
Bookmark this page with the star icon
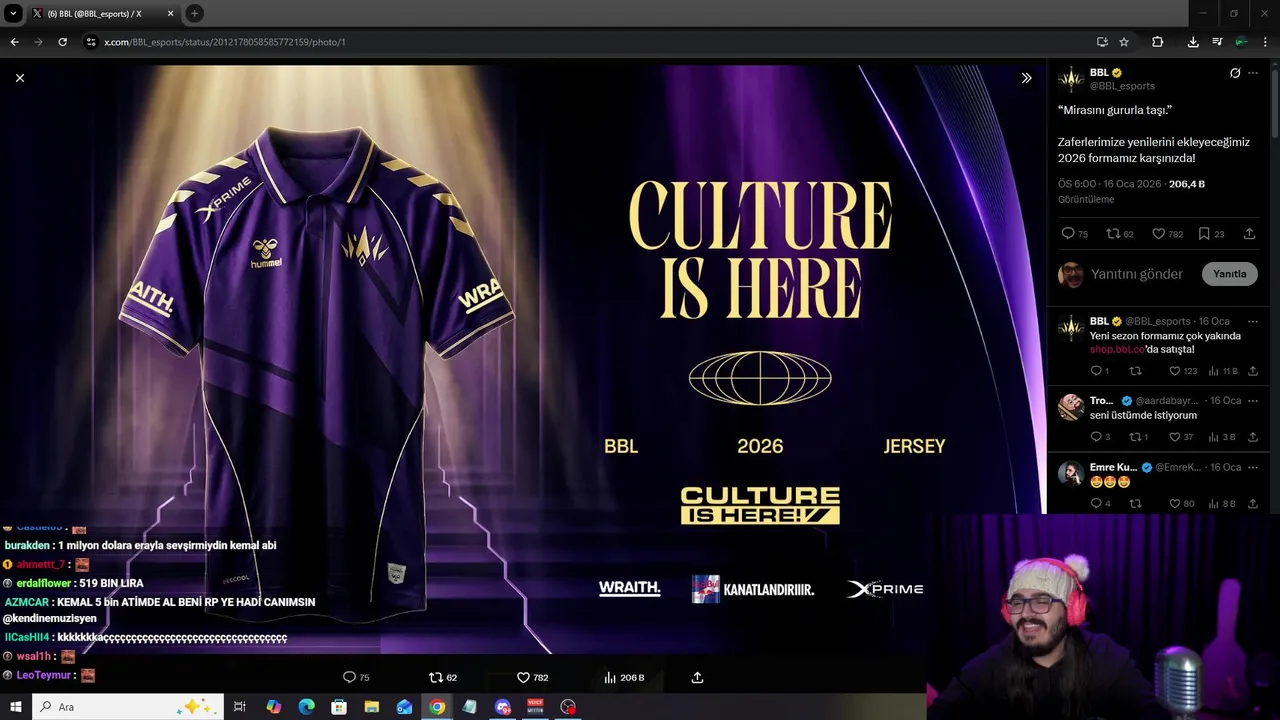click(1124, 42)
